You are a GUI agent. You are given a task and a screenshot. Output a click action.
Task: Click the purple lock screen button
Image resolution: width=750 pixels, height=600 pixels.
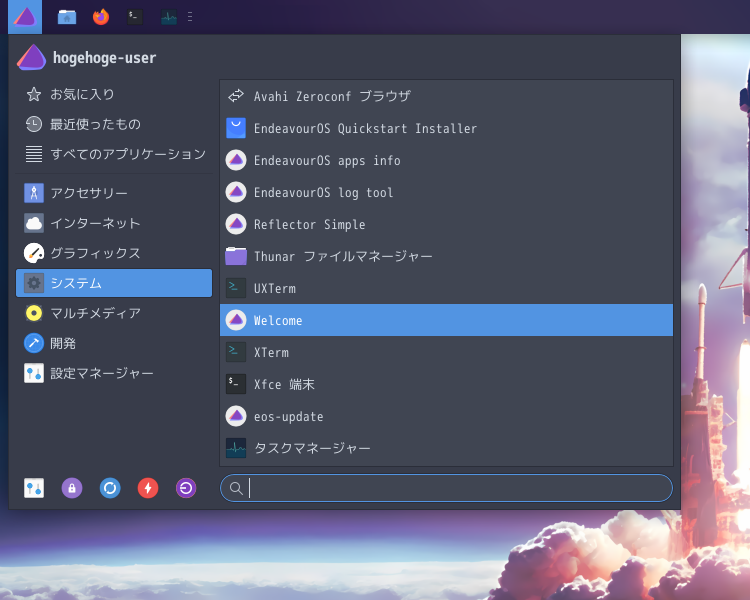click(72, 488)
